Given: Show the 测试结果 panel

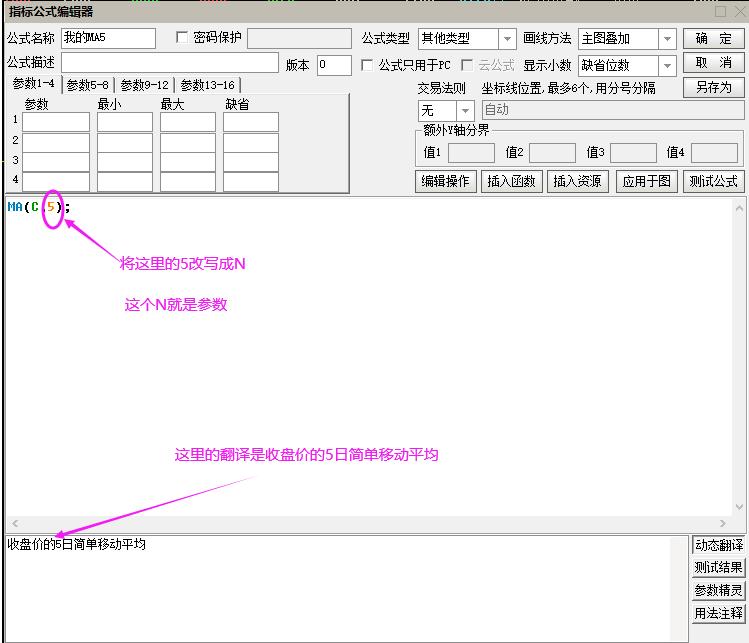Looking at the screenshot, I should click(x=718, y=568).
